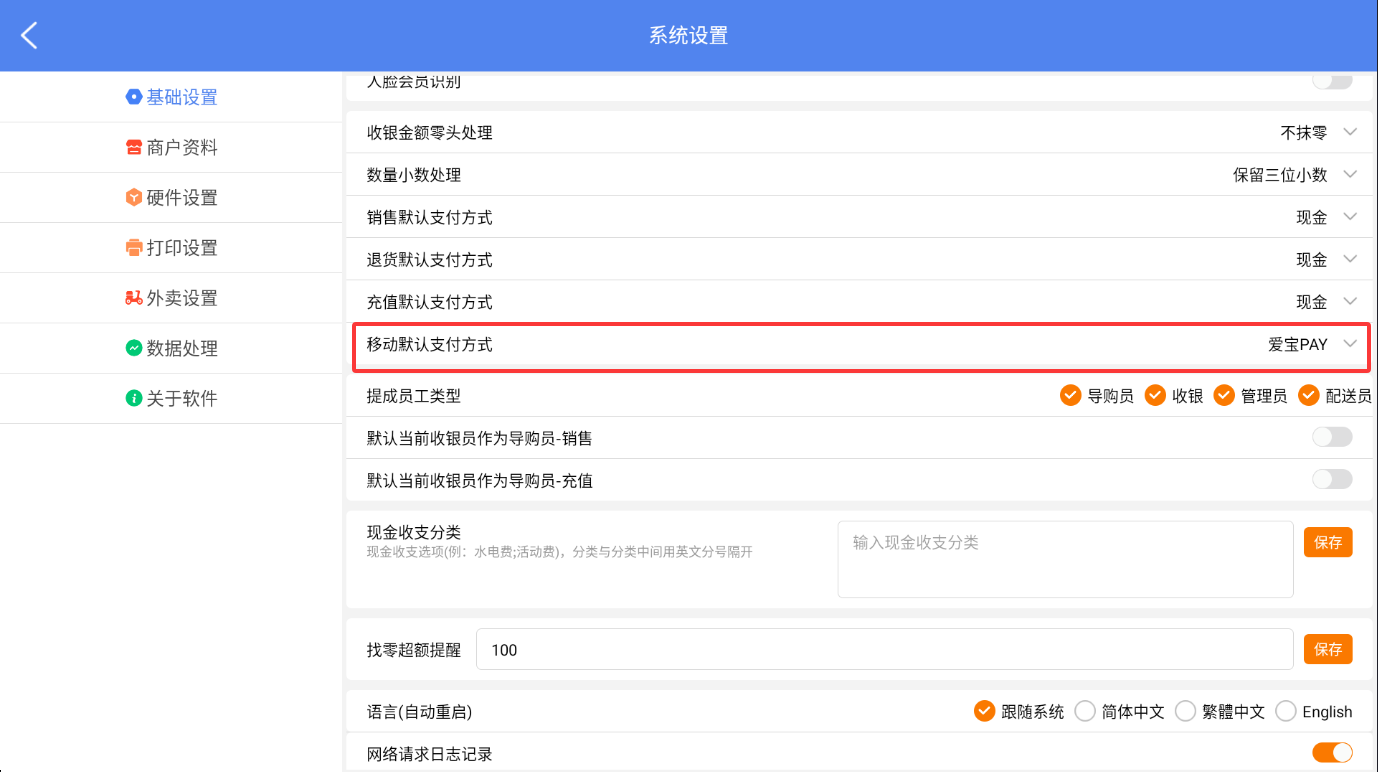The width and height of the screenshot is (1378, 772).
Task: Click the back arrow in header
Action: [29, 36]
